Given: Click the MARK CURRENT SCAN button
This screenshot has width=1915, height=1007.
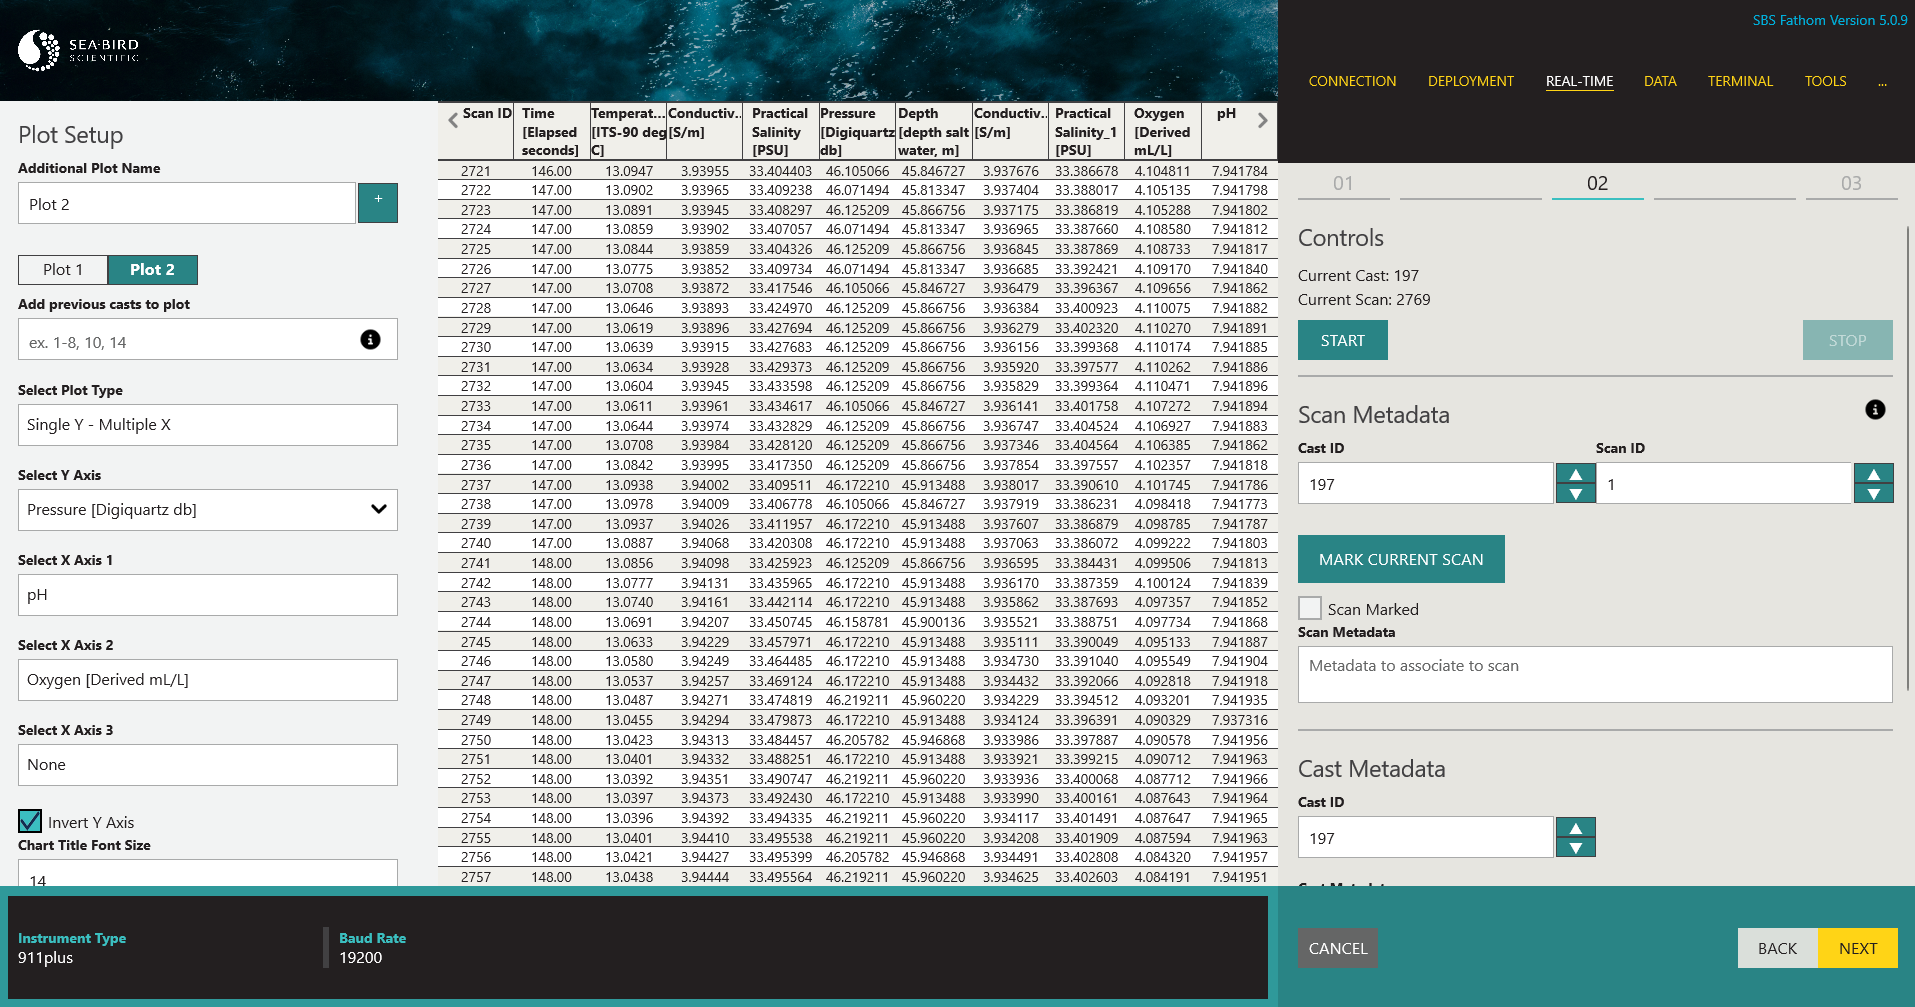Looking at the screenshot, I should coord(1401,559).
